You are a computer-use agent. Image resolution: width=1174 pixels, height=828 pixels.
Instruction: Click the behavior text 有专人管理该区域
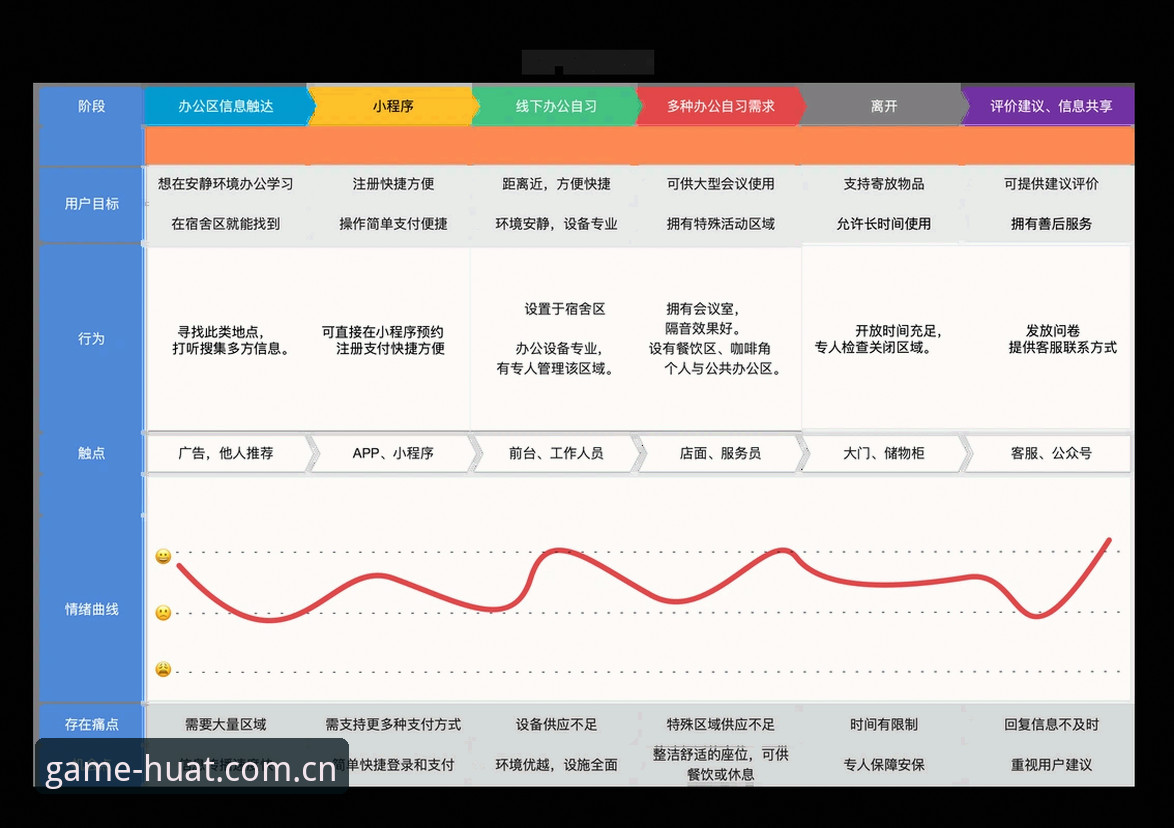click(x=556, y=368)
